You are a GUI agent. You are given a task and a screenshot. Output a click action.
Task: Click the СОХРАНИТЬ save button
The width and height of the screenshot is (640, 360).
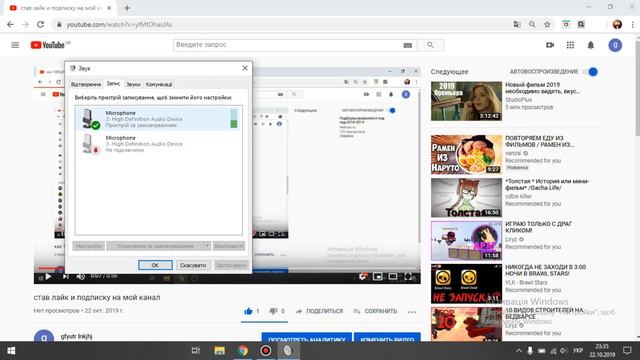coord(375,311)
